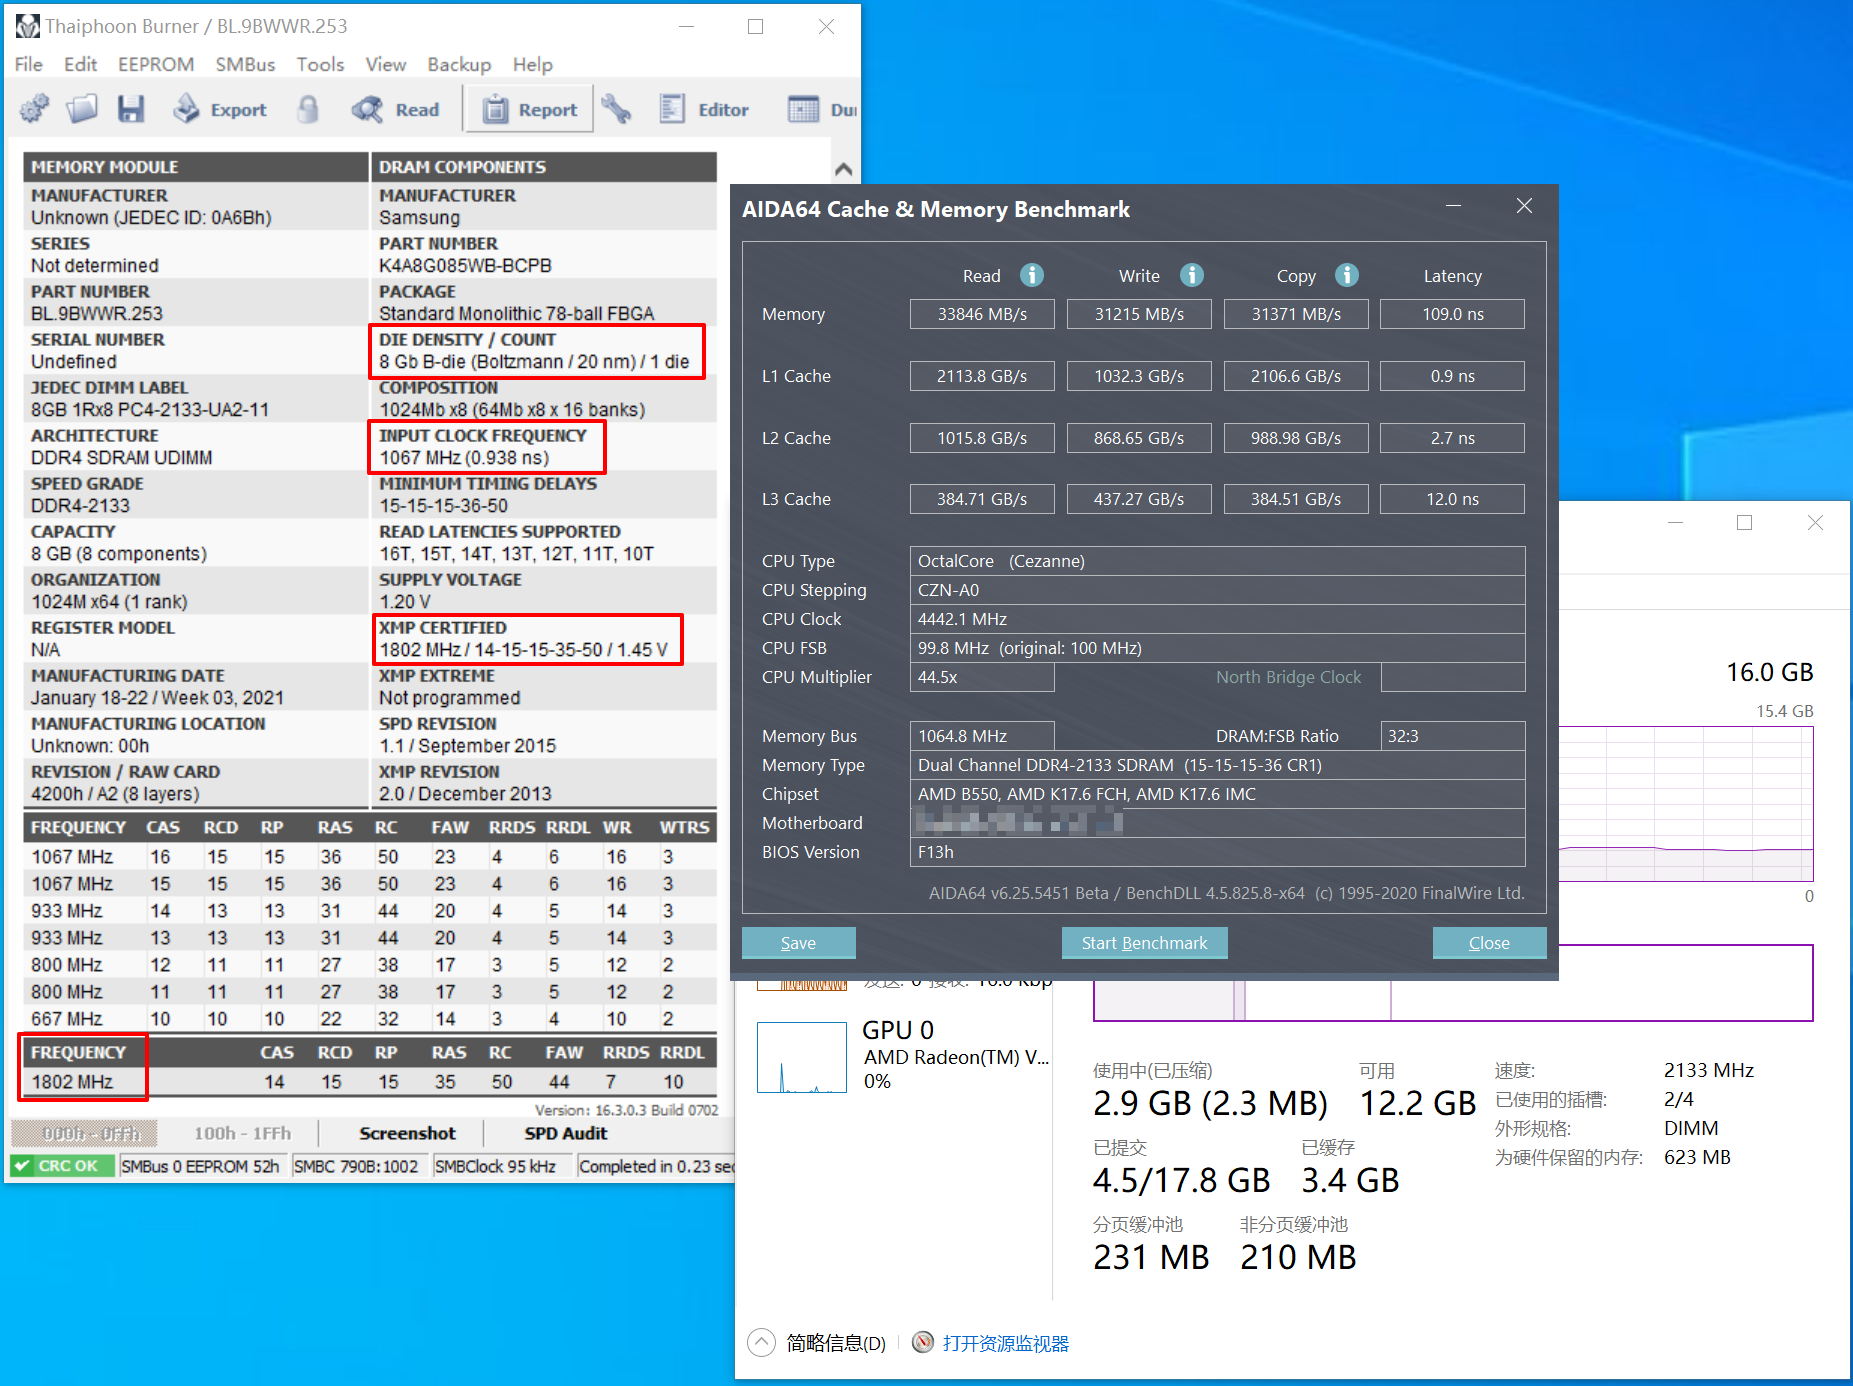Open 打开资源监视器 link
Screen dimensions: 1853x1386
(x=1005, y=1343)
